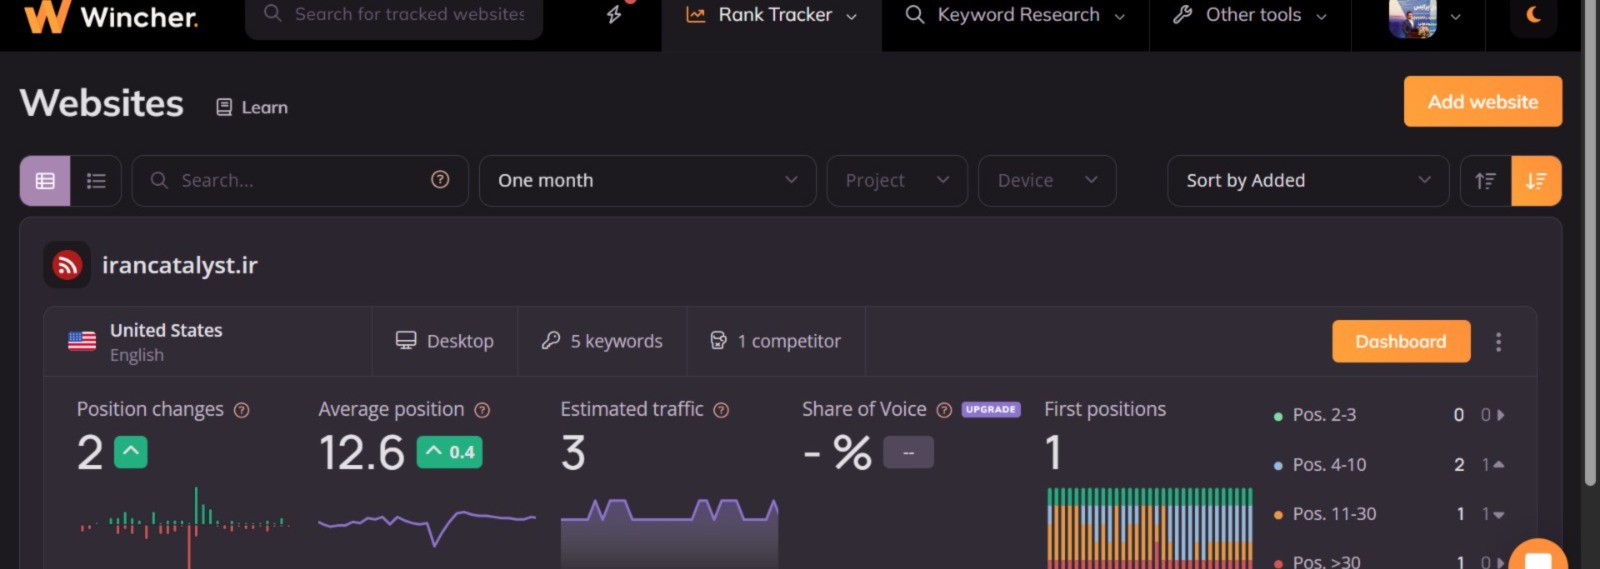Click the irancatalyst.ir site favicon
The image size is (1600, 569).
(67, 265)
